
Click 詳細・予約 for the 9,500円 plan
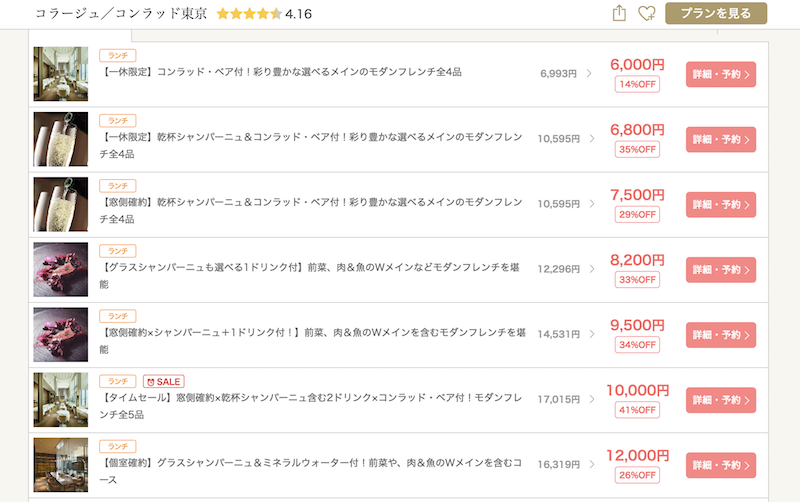click(720, 335)
